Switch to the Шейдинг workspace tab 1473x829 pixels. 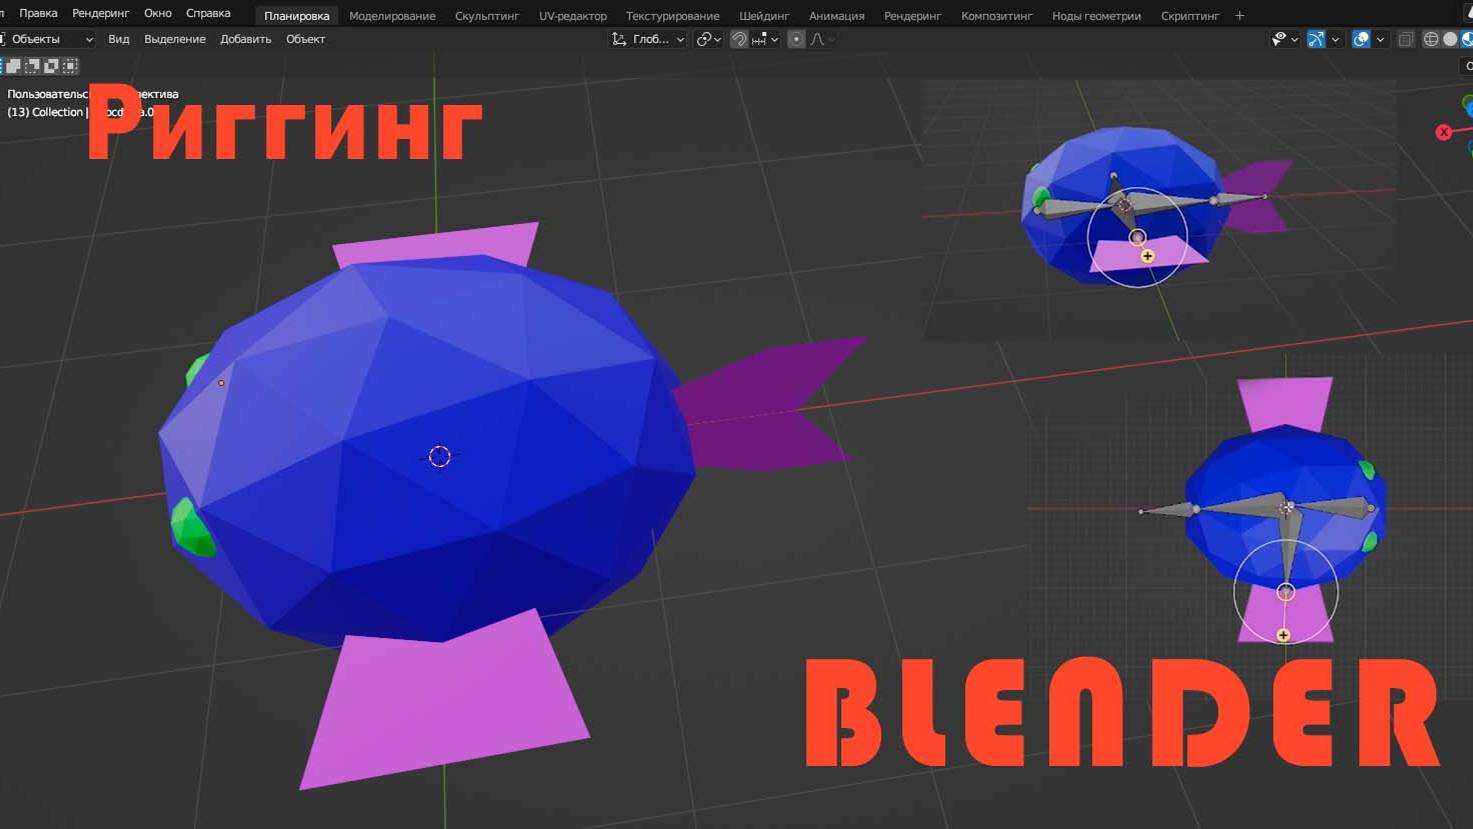coord(764,16)
